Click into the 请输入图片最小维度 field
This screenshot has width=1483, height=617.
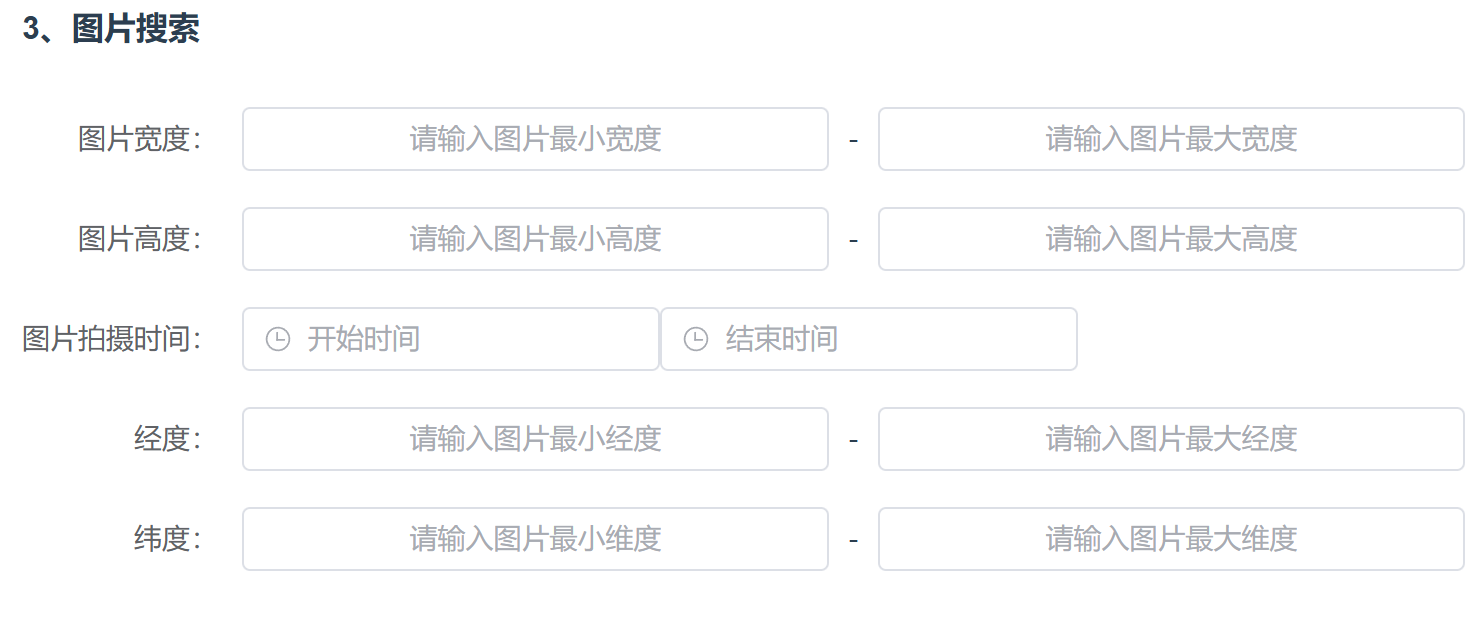click(x=535, y=539)
